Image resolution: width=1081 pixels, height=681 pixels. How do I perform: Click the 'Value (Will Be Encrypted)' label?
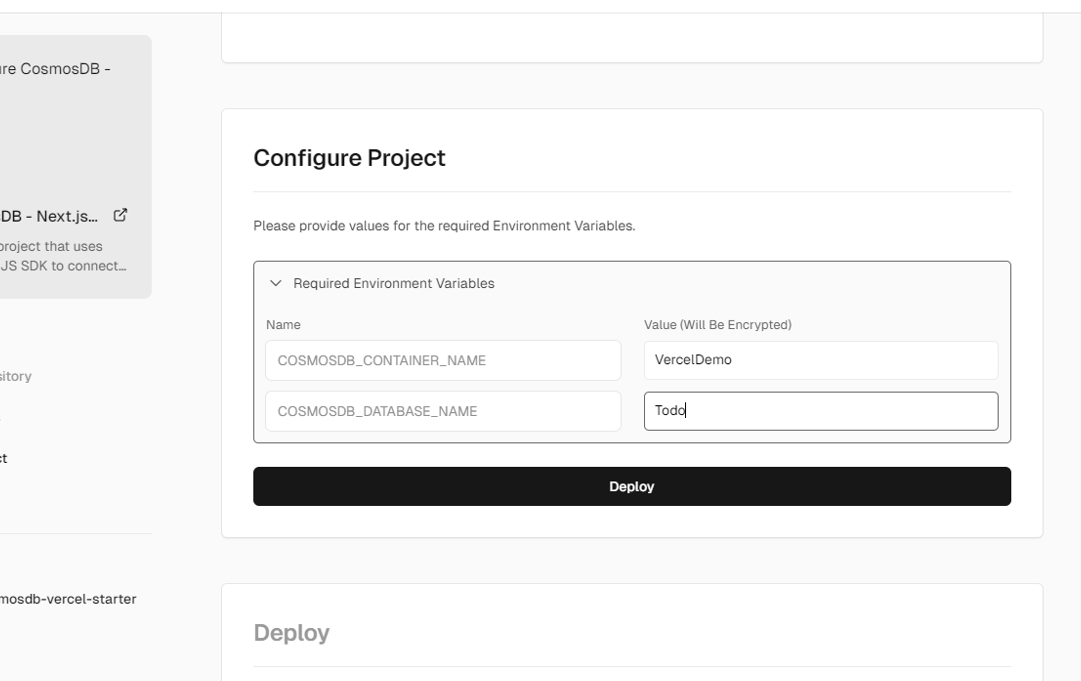click(718, 325)
